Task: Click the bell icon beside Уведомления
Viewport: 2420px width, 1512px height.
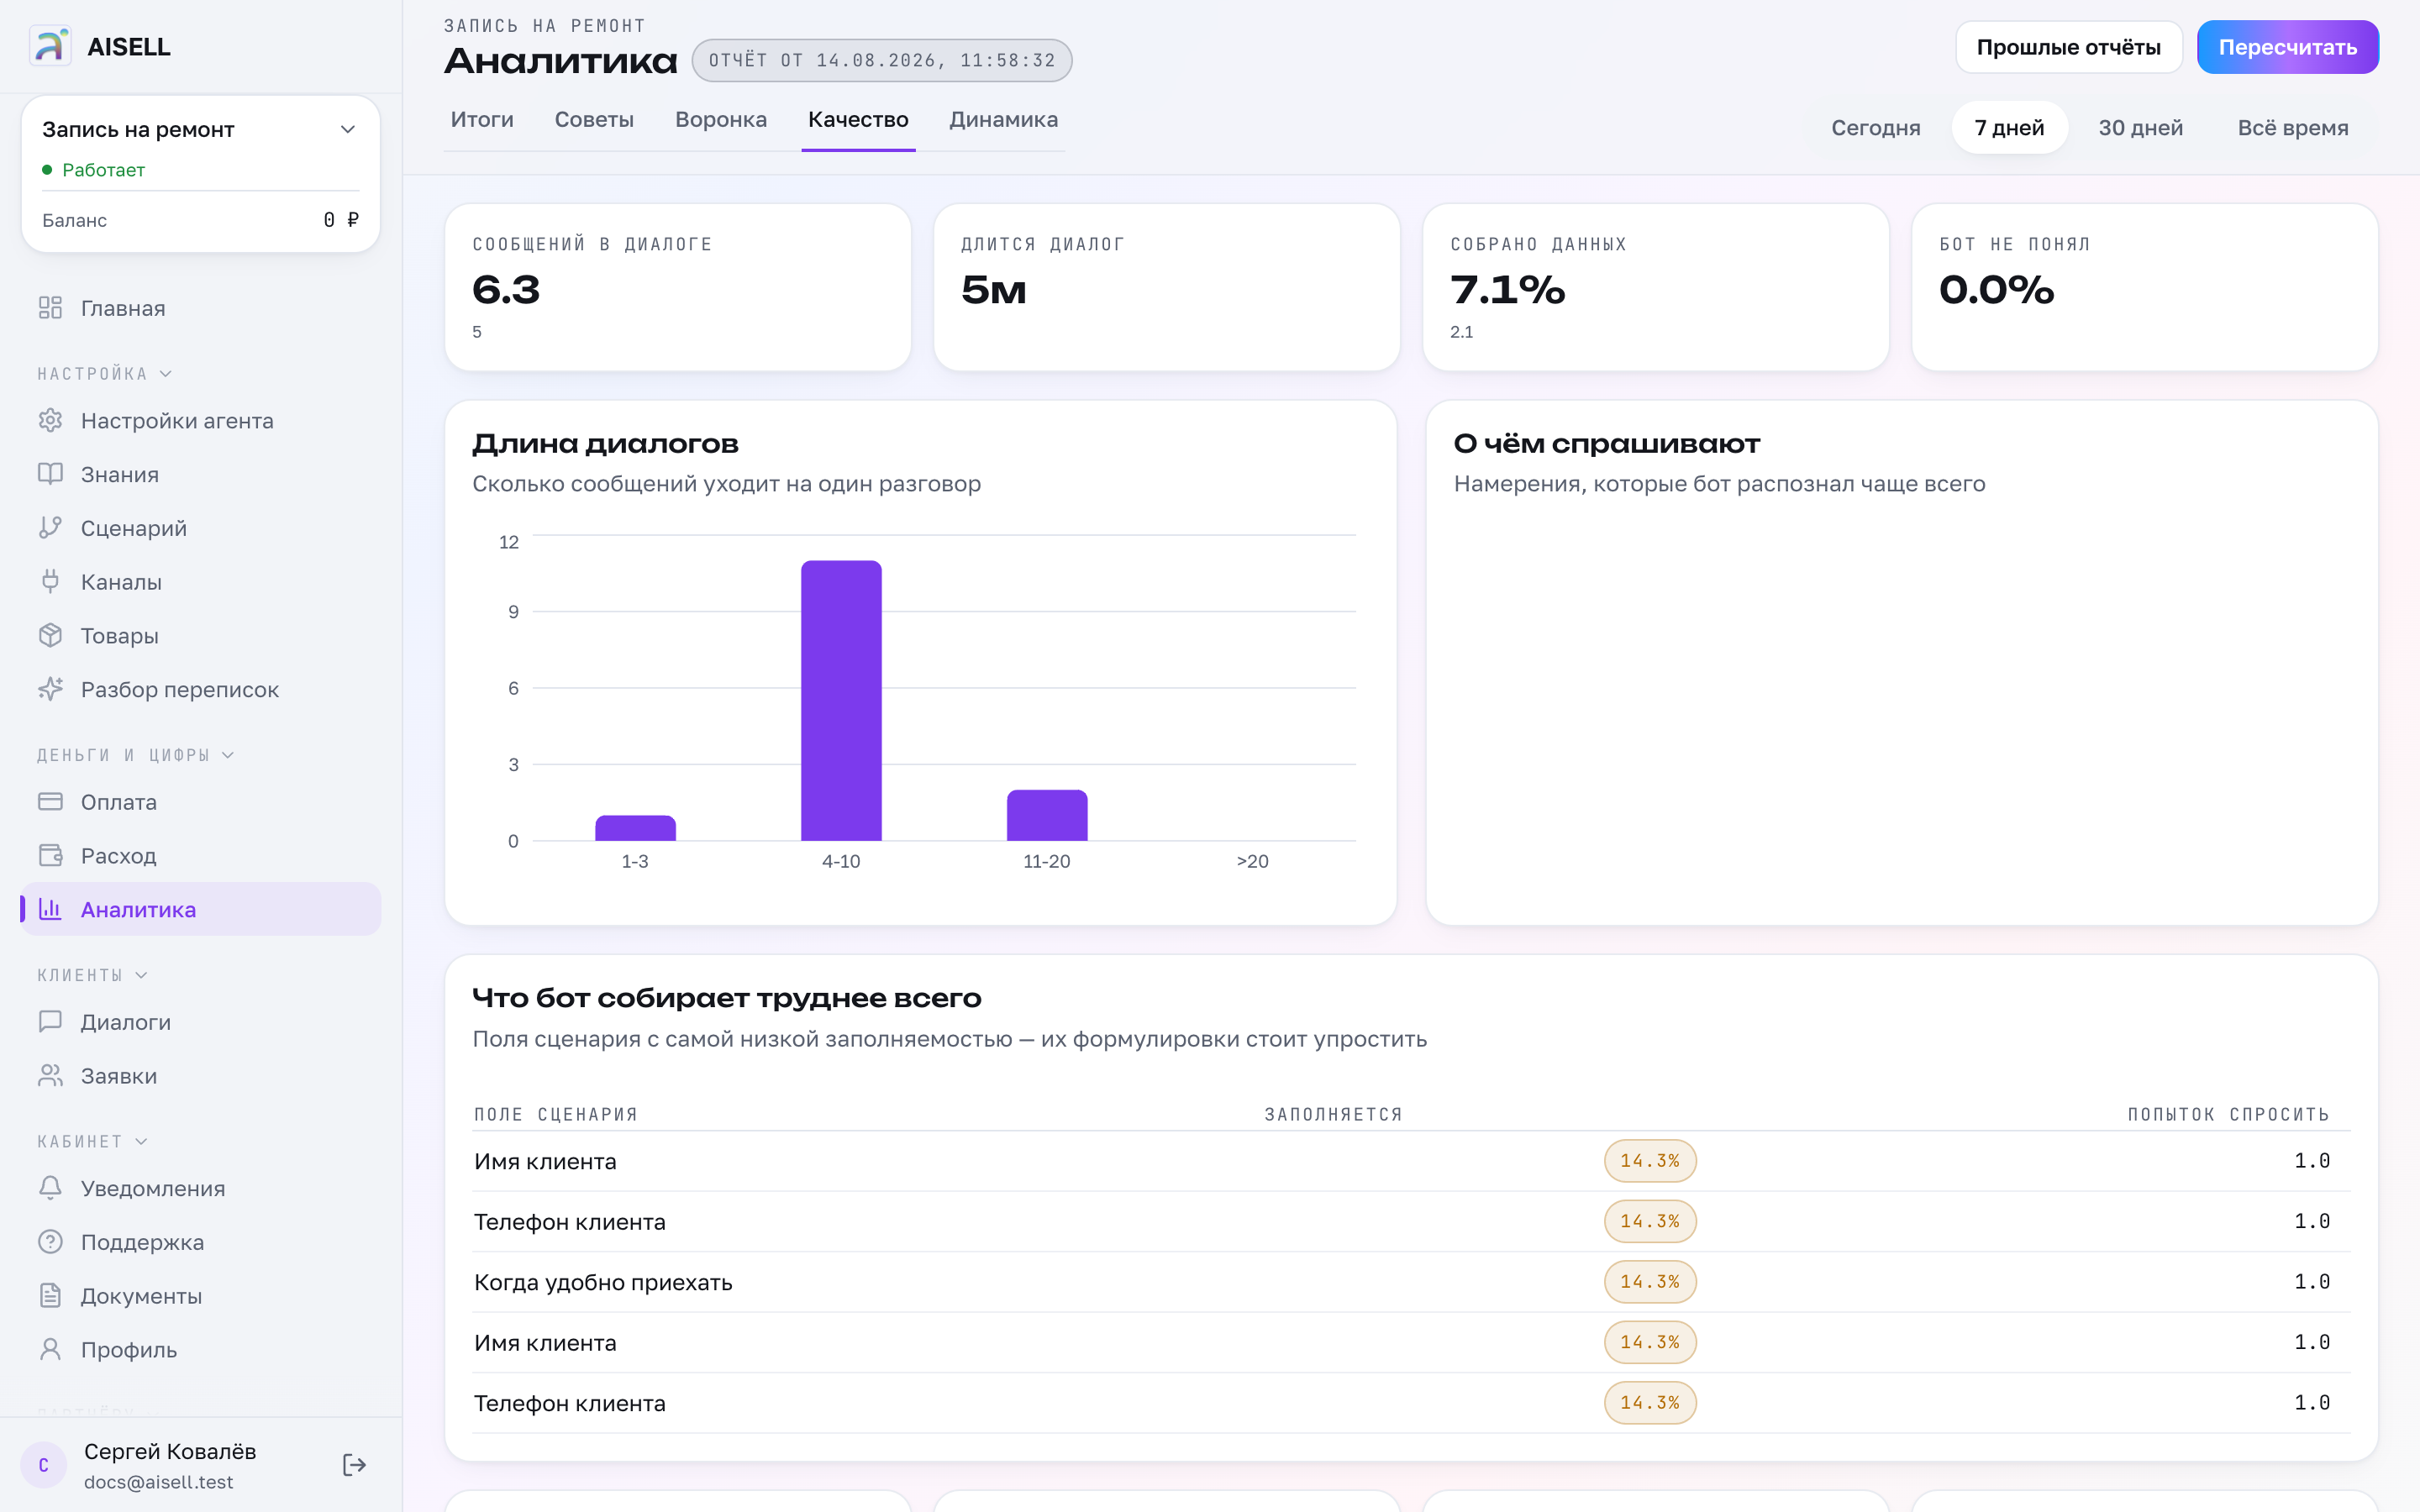Action: point(50,1188)
